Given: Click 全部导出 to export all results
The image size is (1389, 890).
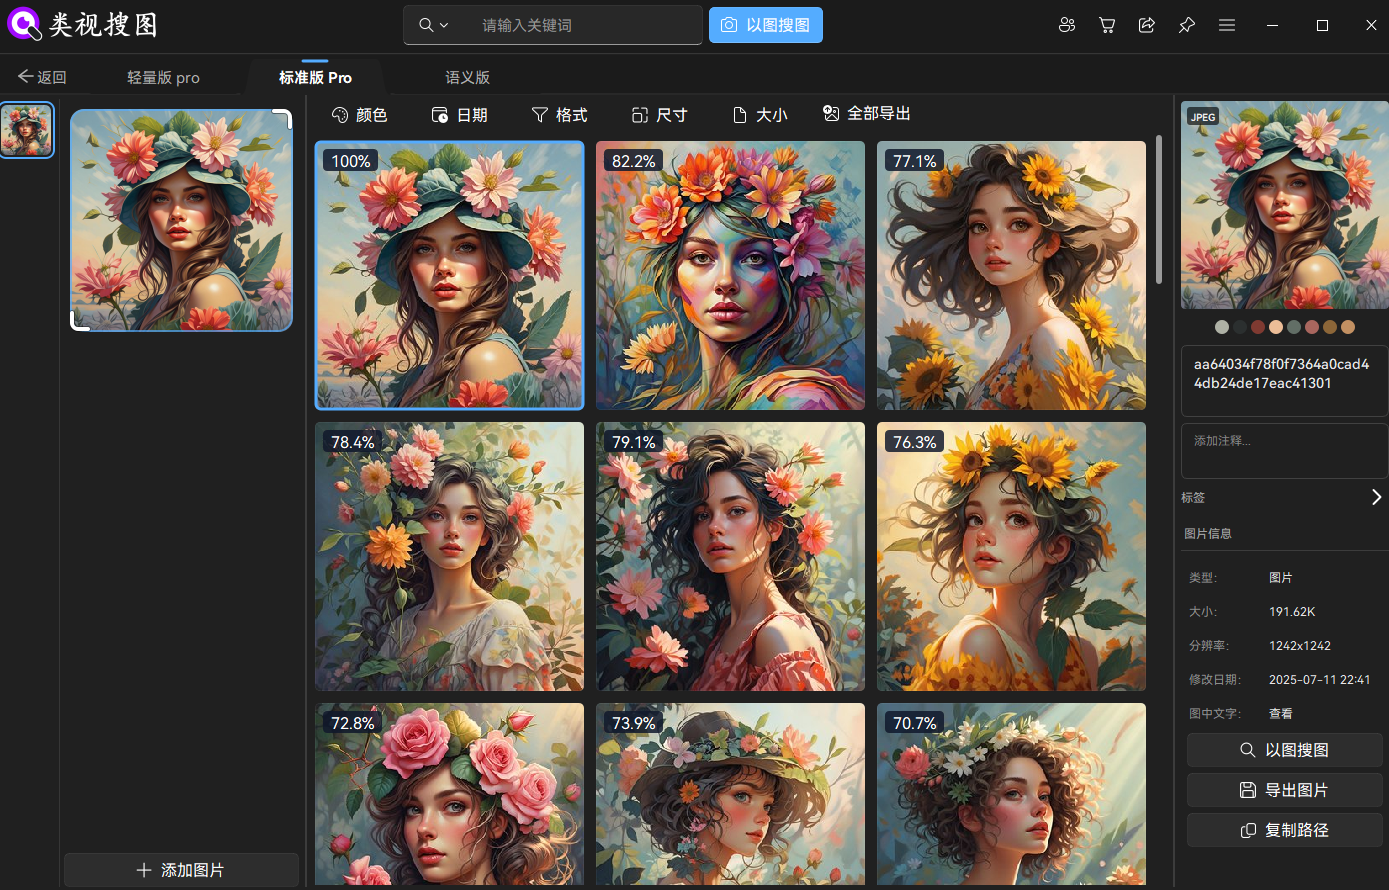Looking at the screenshot, I should [x=866, y=114].
